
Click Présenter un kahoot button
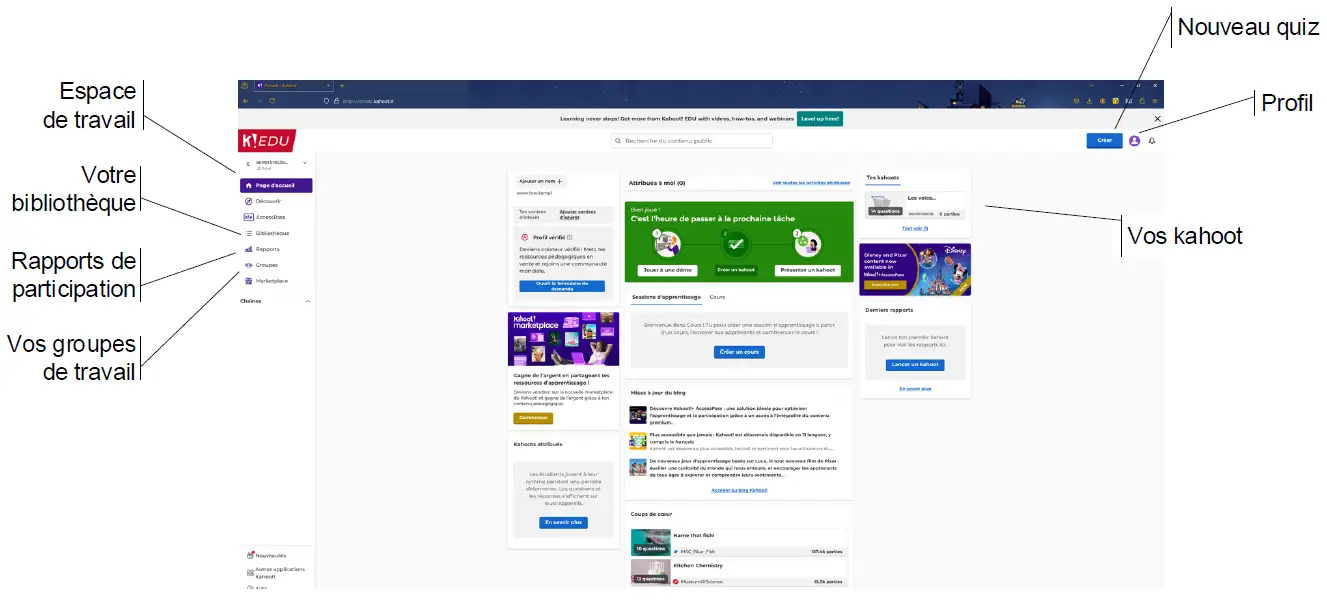tap(808, 270)
